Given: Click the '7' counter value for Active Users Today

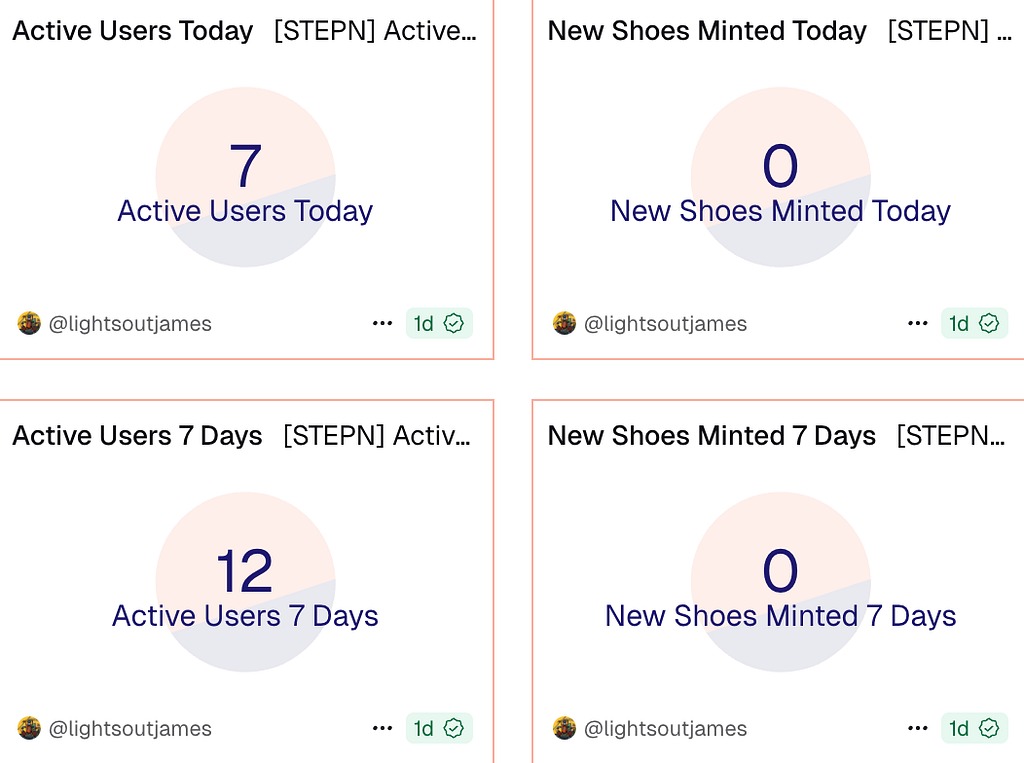Looking at the screenshot, I should [246, 166].
